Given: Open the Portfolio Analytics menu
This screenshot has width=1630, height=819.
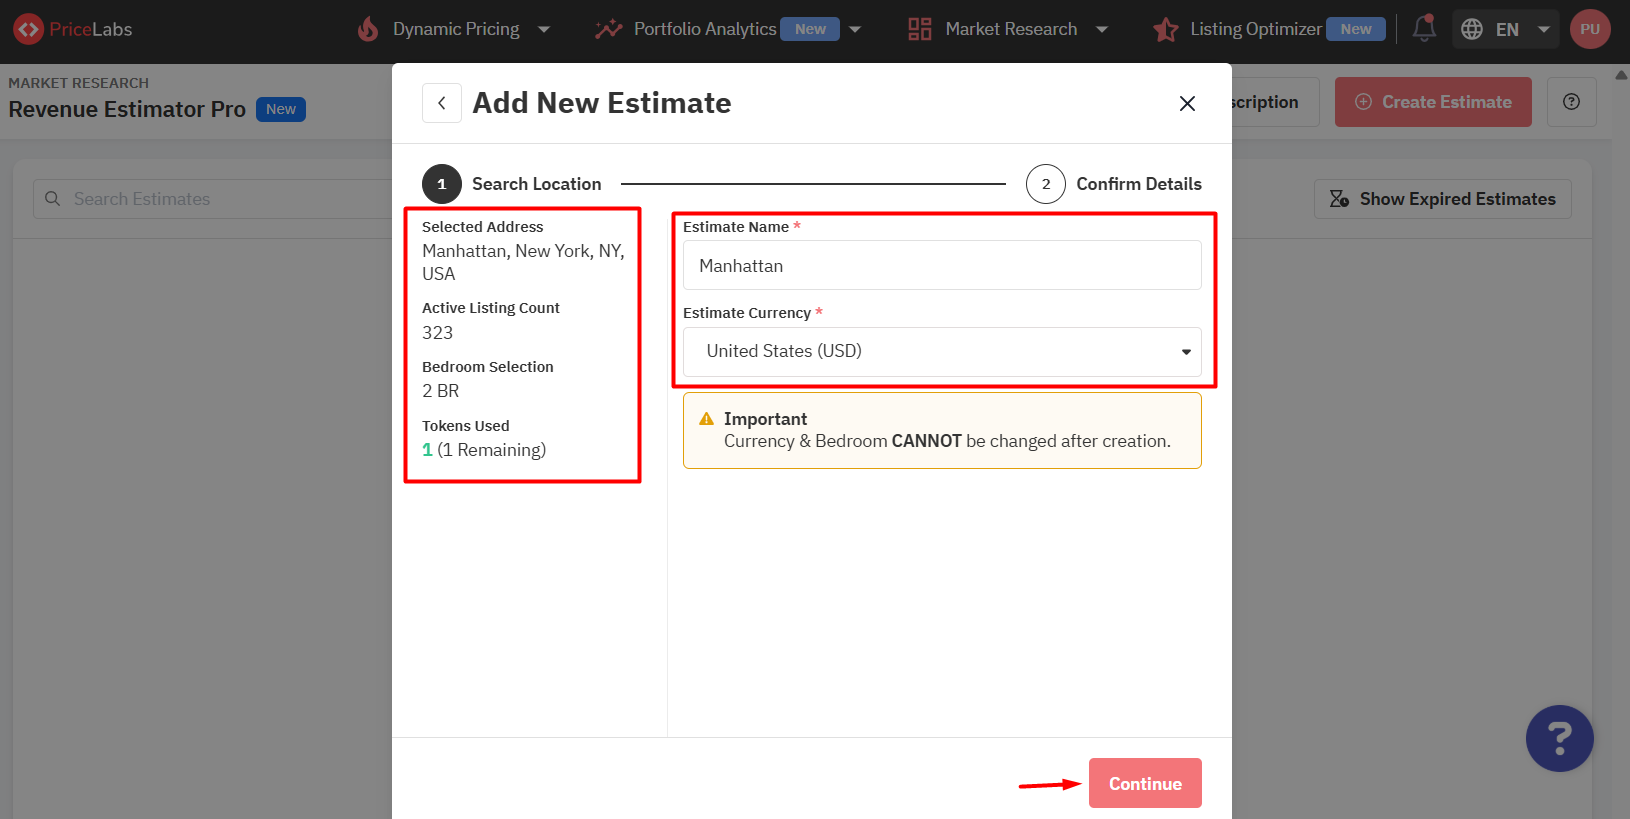Looking at the screenshot, I should [705, 29].
